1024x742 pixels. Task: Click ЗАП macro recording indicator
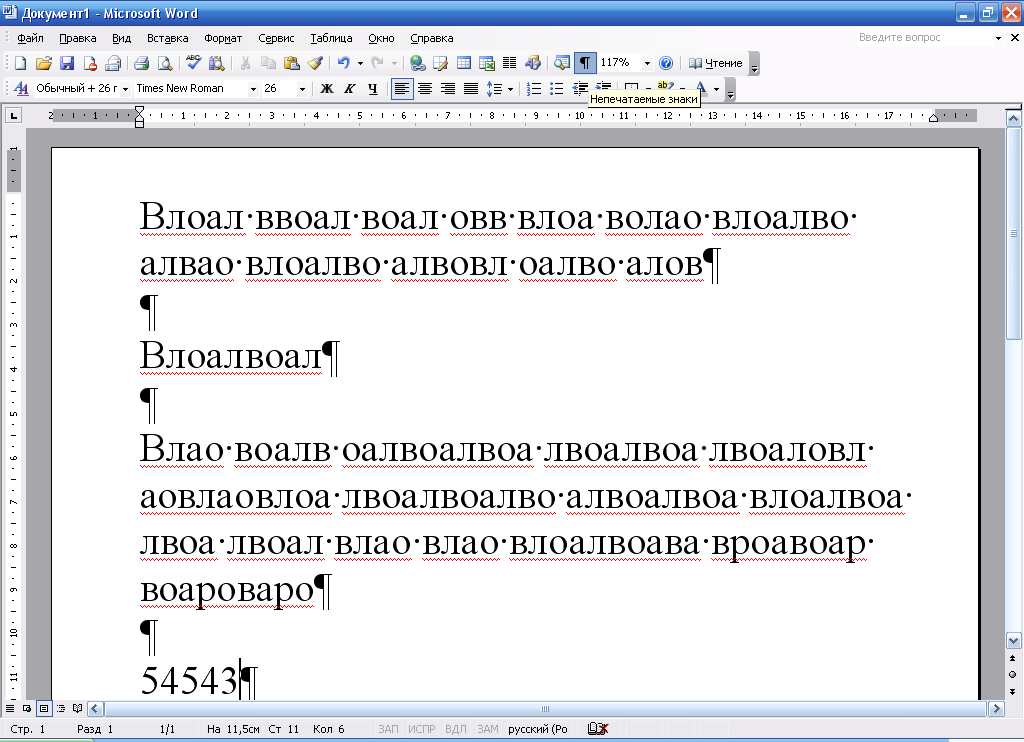coord(388,729)
